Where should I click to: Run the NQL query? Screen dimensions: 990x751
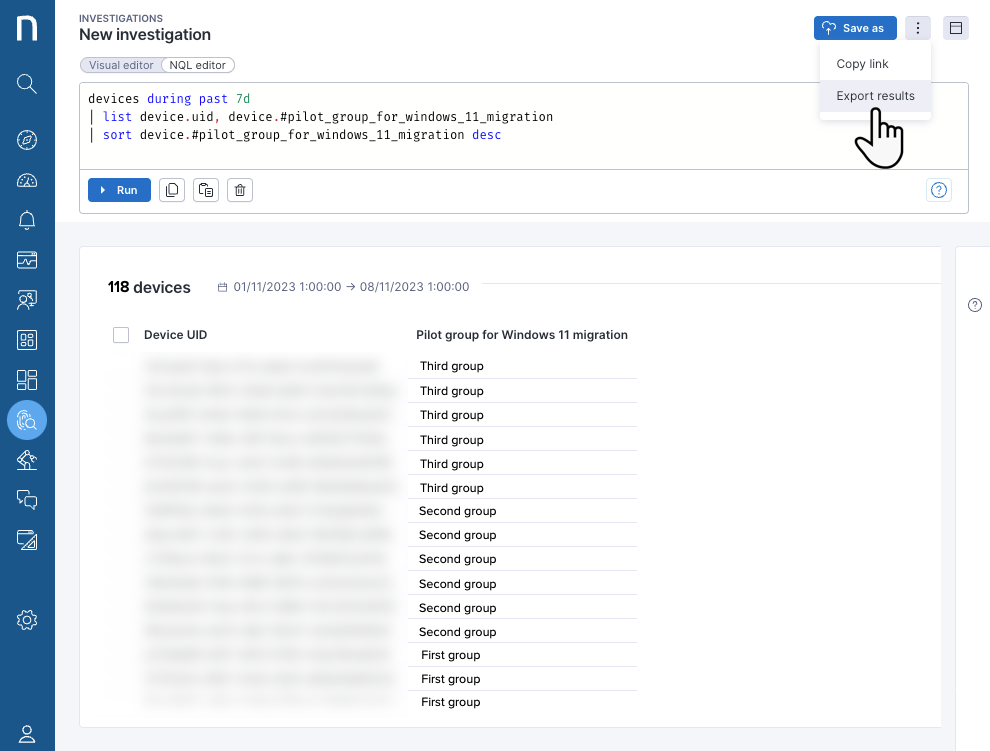(x=119, y=190)
